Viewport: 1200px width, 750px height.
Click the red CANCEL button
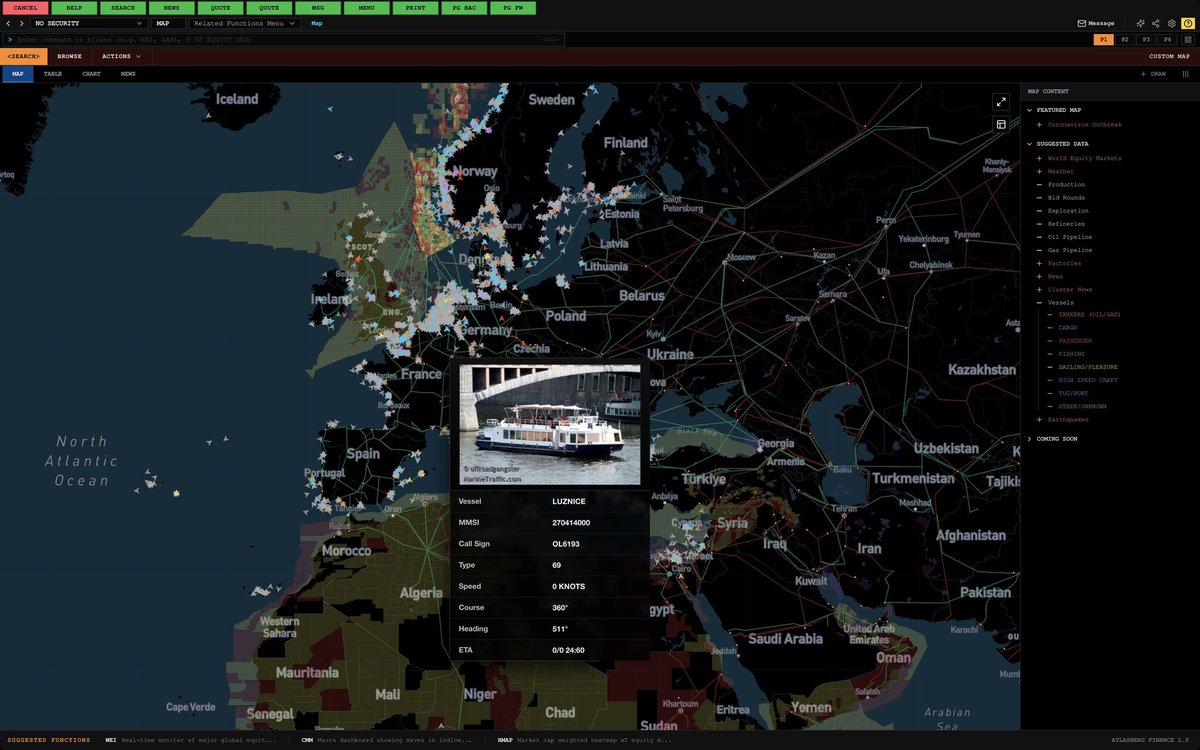click(25, 8)
